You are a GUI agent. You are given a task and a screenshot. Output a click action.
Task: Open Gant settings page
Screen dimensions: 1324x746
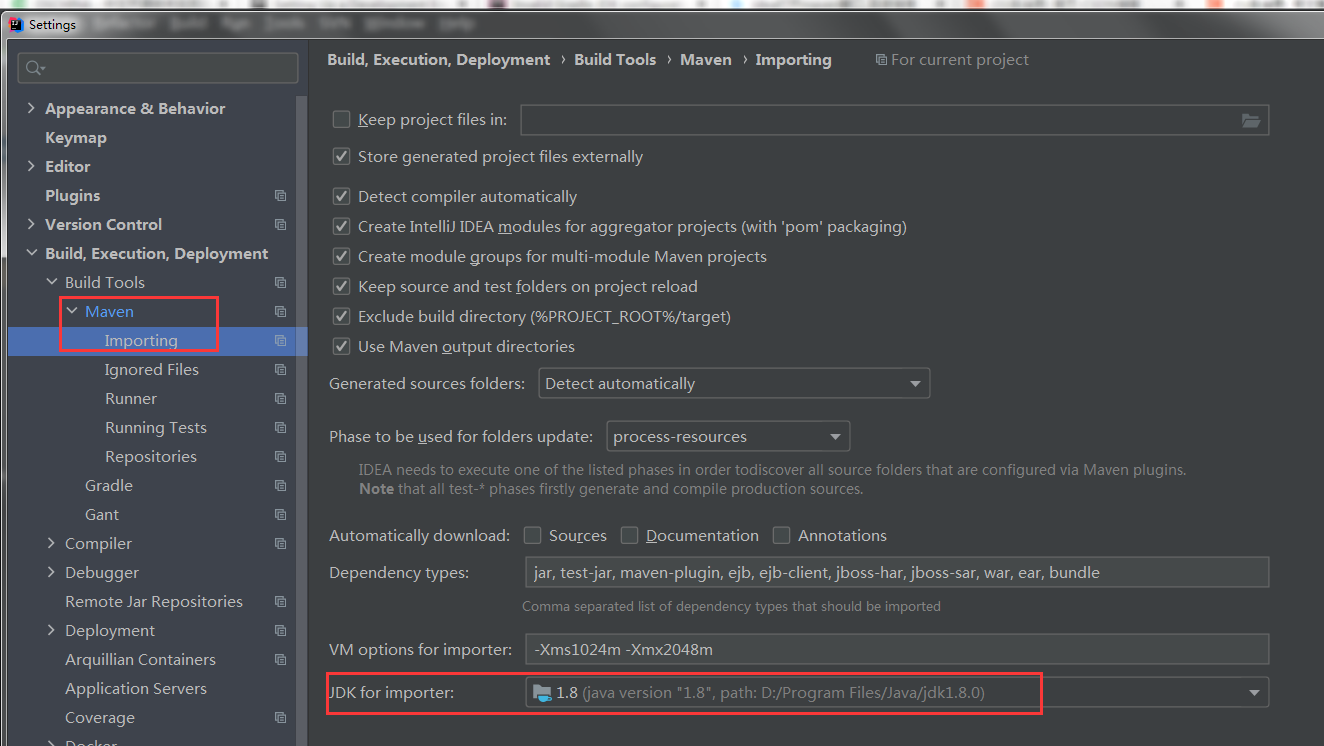click(102, 515)
